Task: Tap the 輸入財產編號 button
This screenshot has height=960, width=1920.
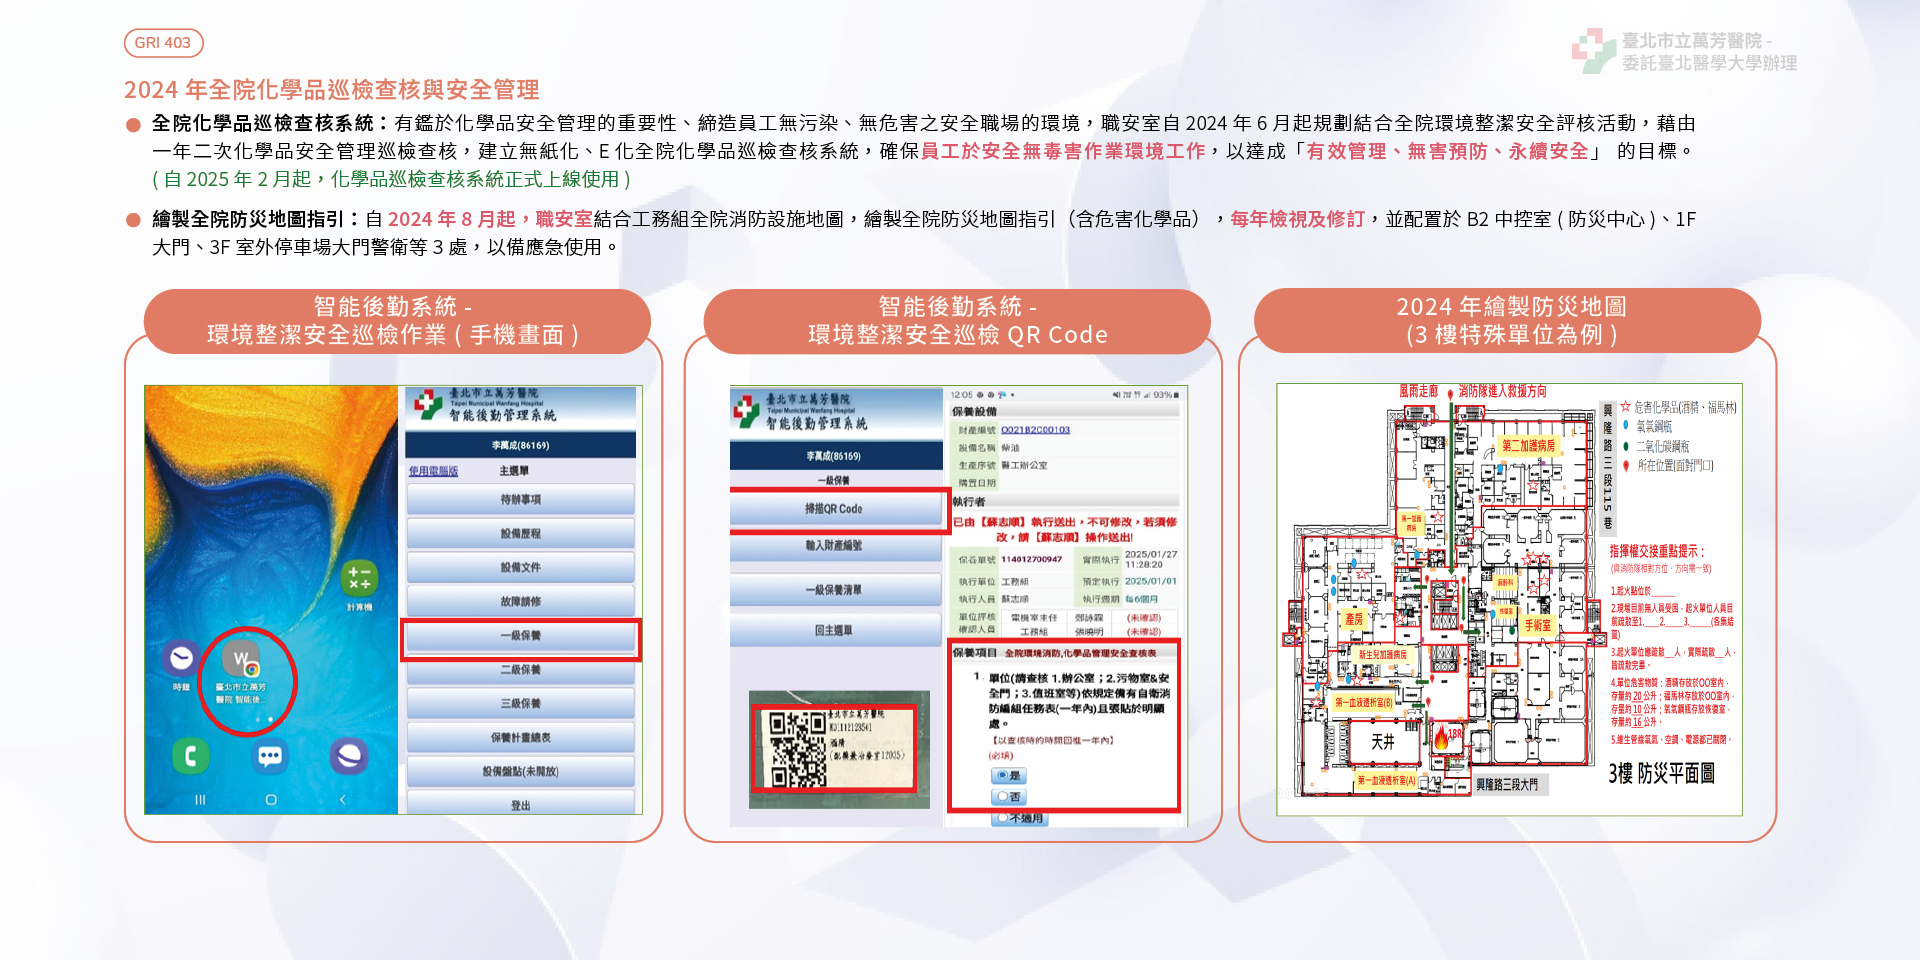Action: pyautogui.click(x=836, y=546)
